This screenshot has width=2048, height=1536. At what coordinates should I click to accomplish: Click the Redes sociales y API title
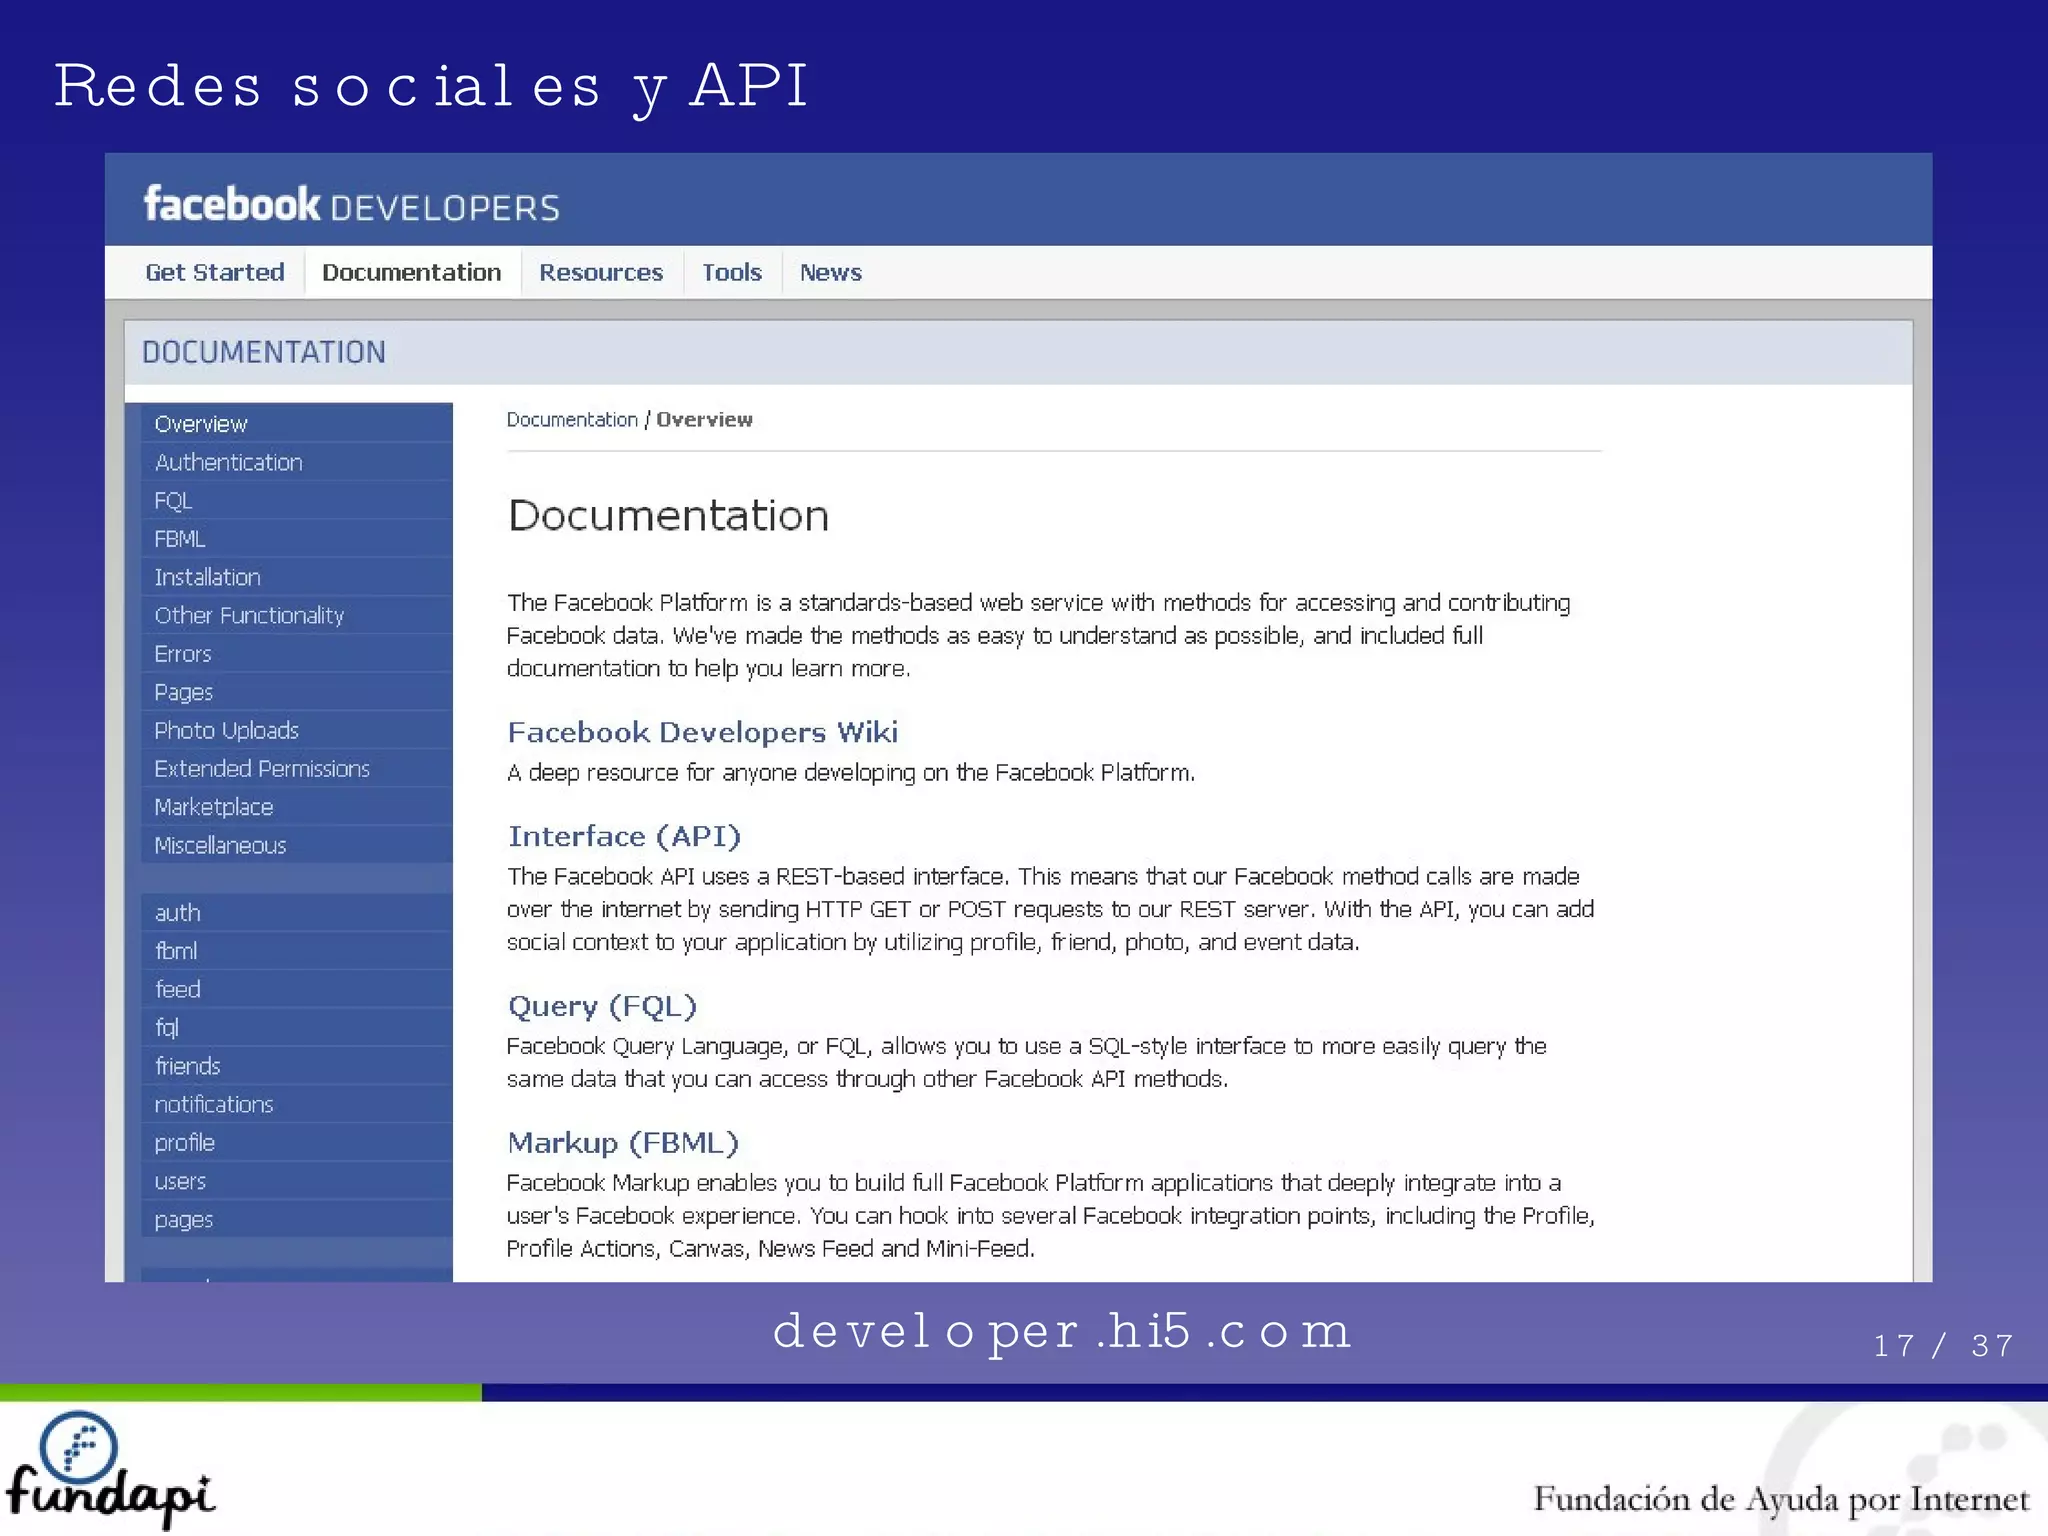point(431,87)
